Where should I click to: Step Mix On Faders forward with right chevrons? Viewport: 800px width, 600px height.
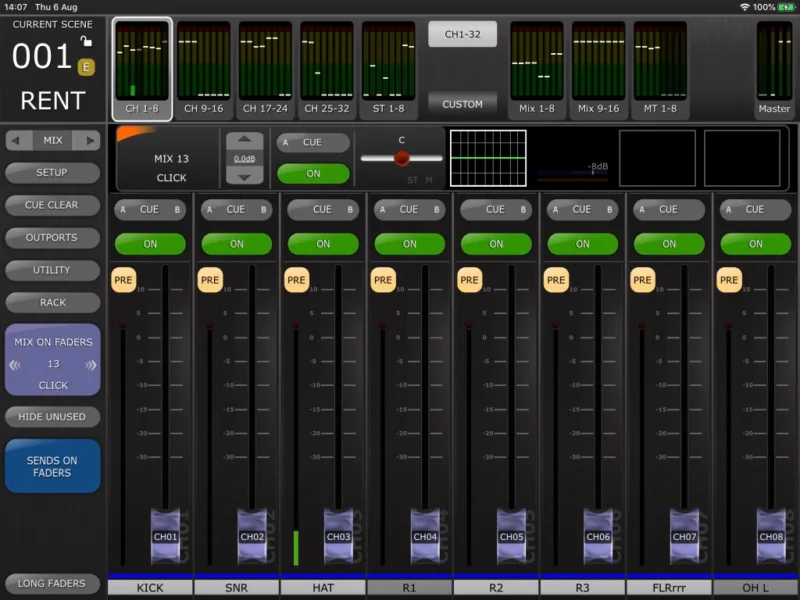(x=91, y=364)
